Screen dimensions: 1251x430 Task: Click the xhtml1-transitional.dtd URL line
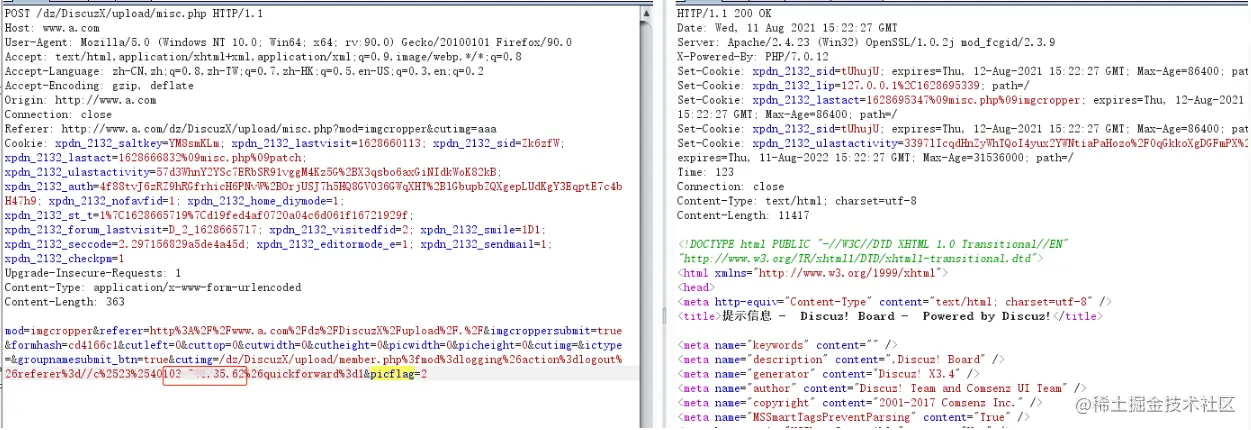tap(861, 259)
